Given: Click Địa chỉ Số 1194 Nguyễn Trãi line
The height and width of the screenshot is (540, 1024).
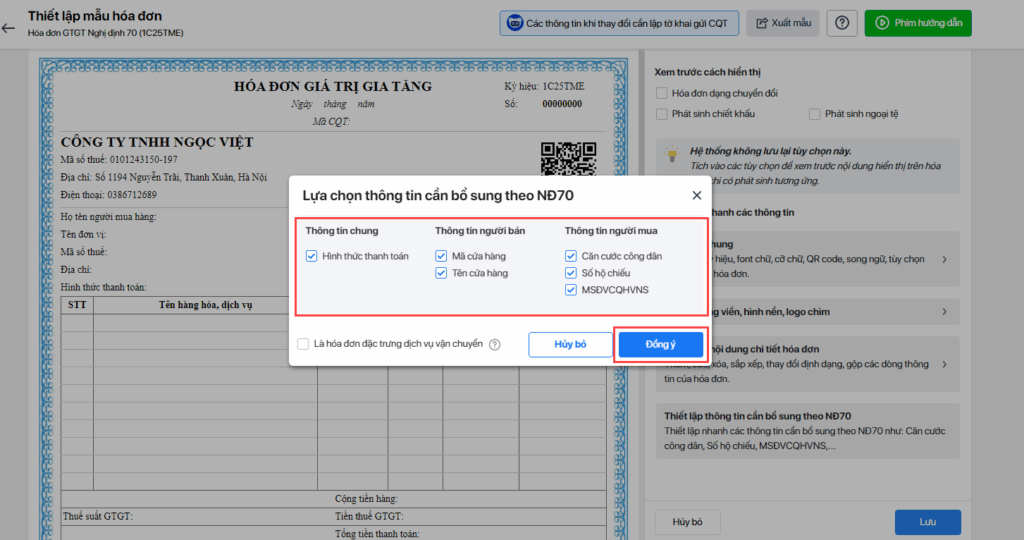Looking at the screenshot, I should [x=164, y=178].
